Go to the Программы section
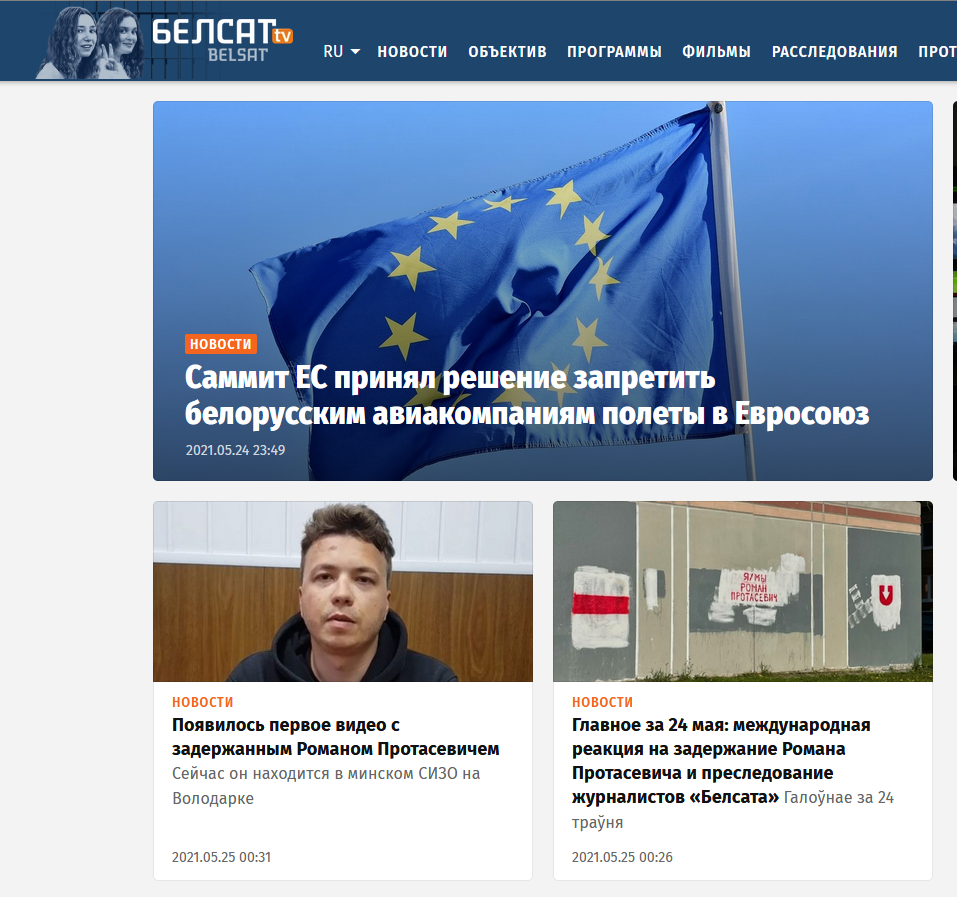 [614, 52]
